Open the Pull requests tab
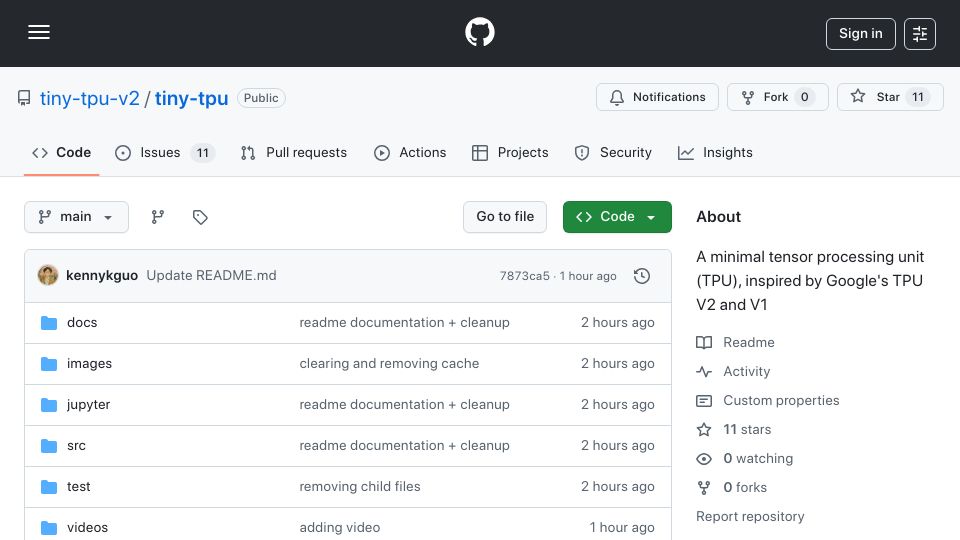 click(294, 152)
